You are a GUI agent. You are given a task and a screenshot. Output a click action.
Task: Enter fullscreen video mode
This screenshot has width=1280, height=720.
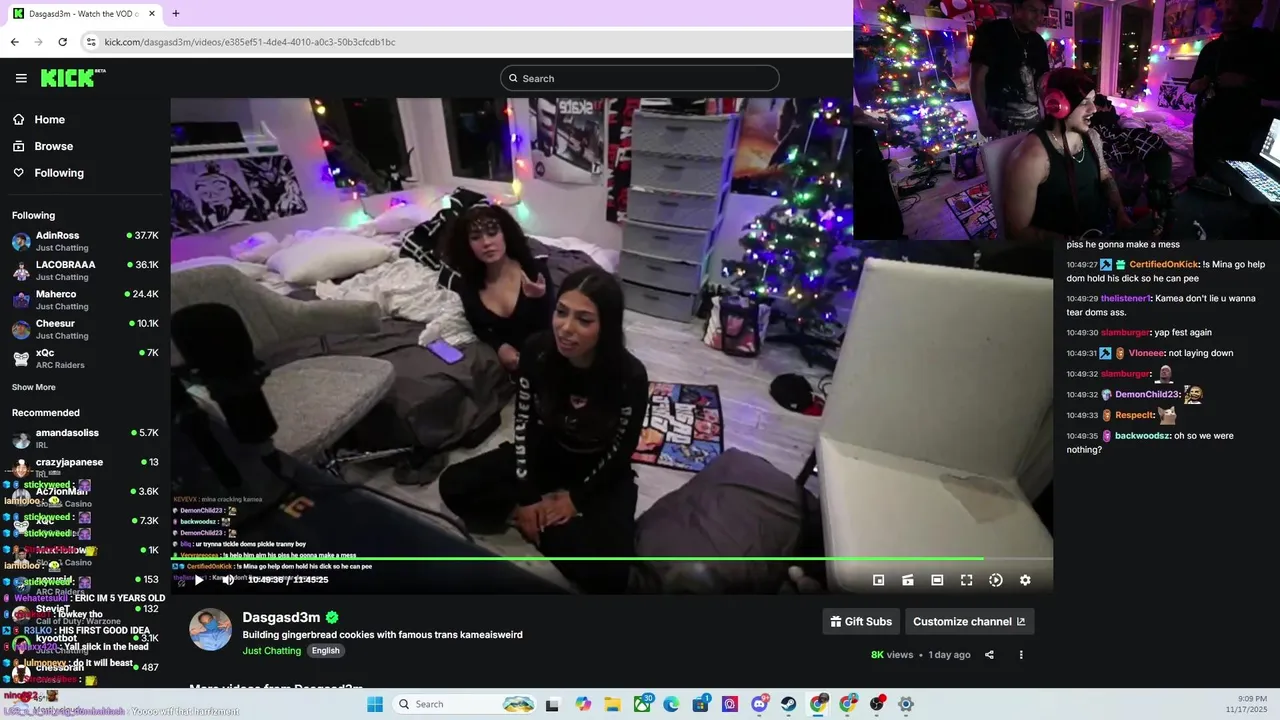tap(966, 580)
